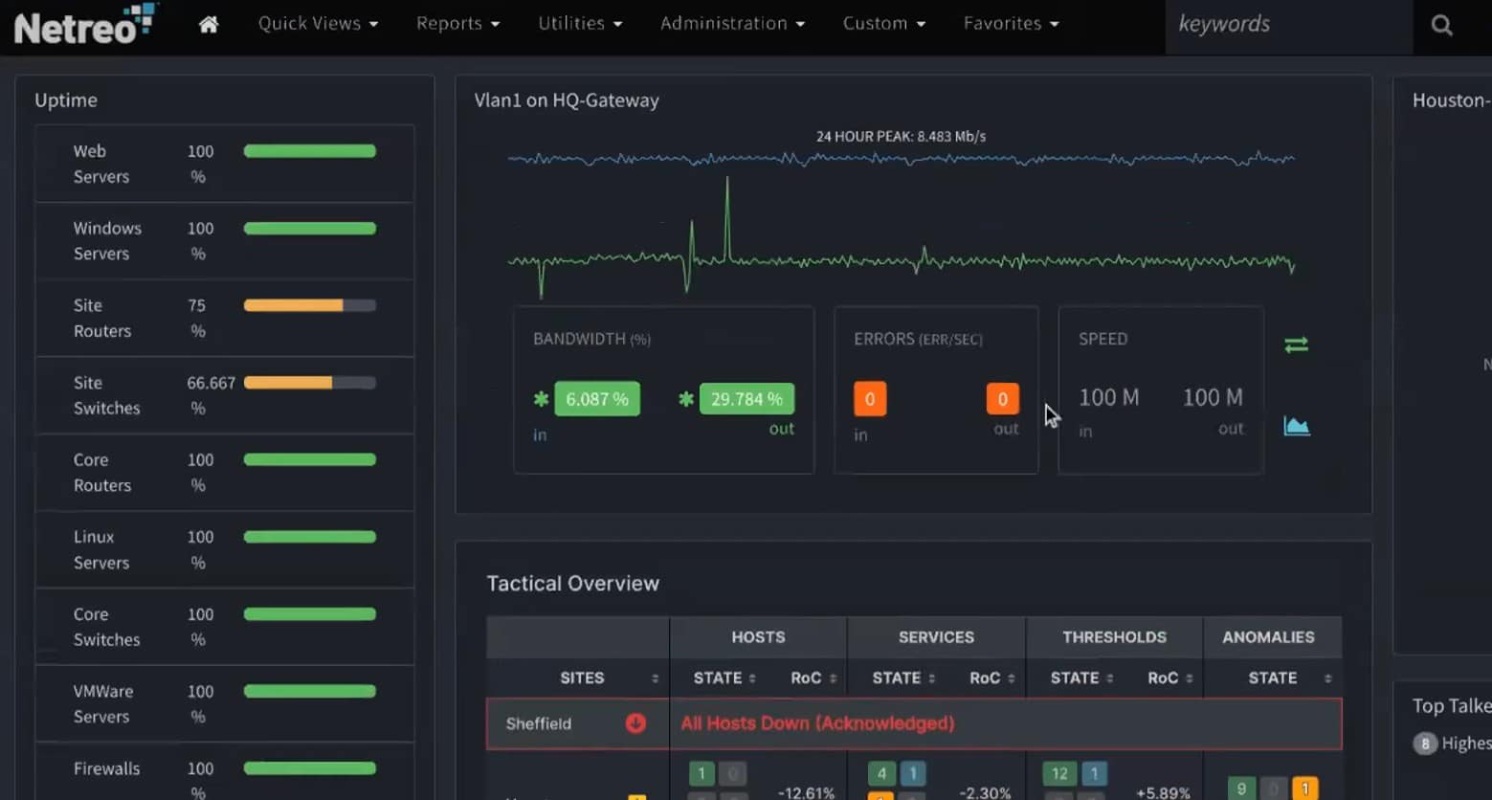Click the search magnifier icon
This screenshot has height=800, width=1492.
1441,25
